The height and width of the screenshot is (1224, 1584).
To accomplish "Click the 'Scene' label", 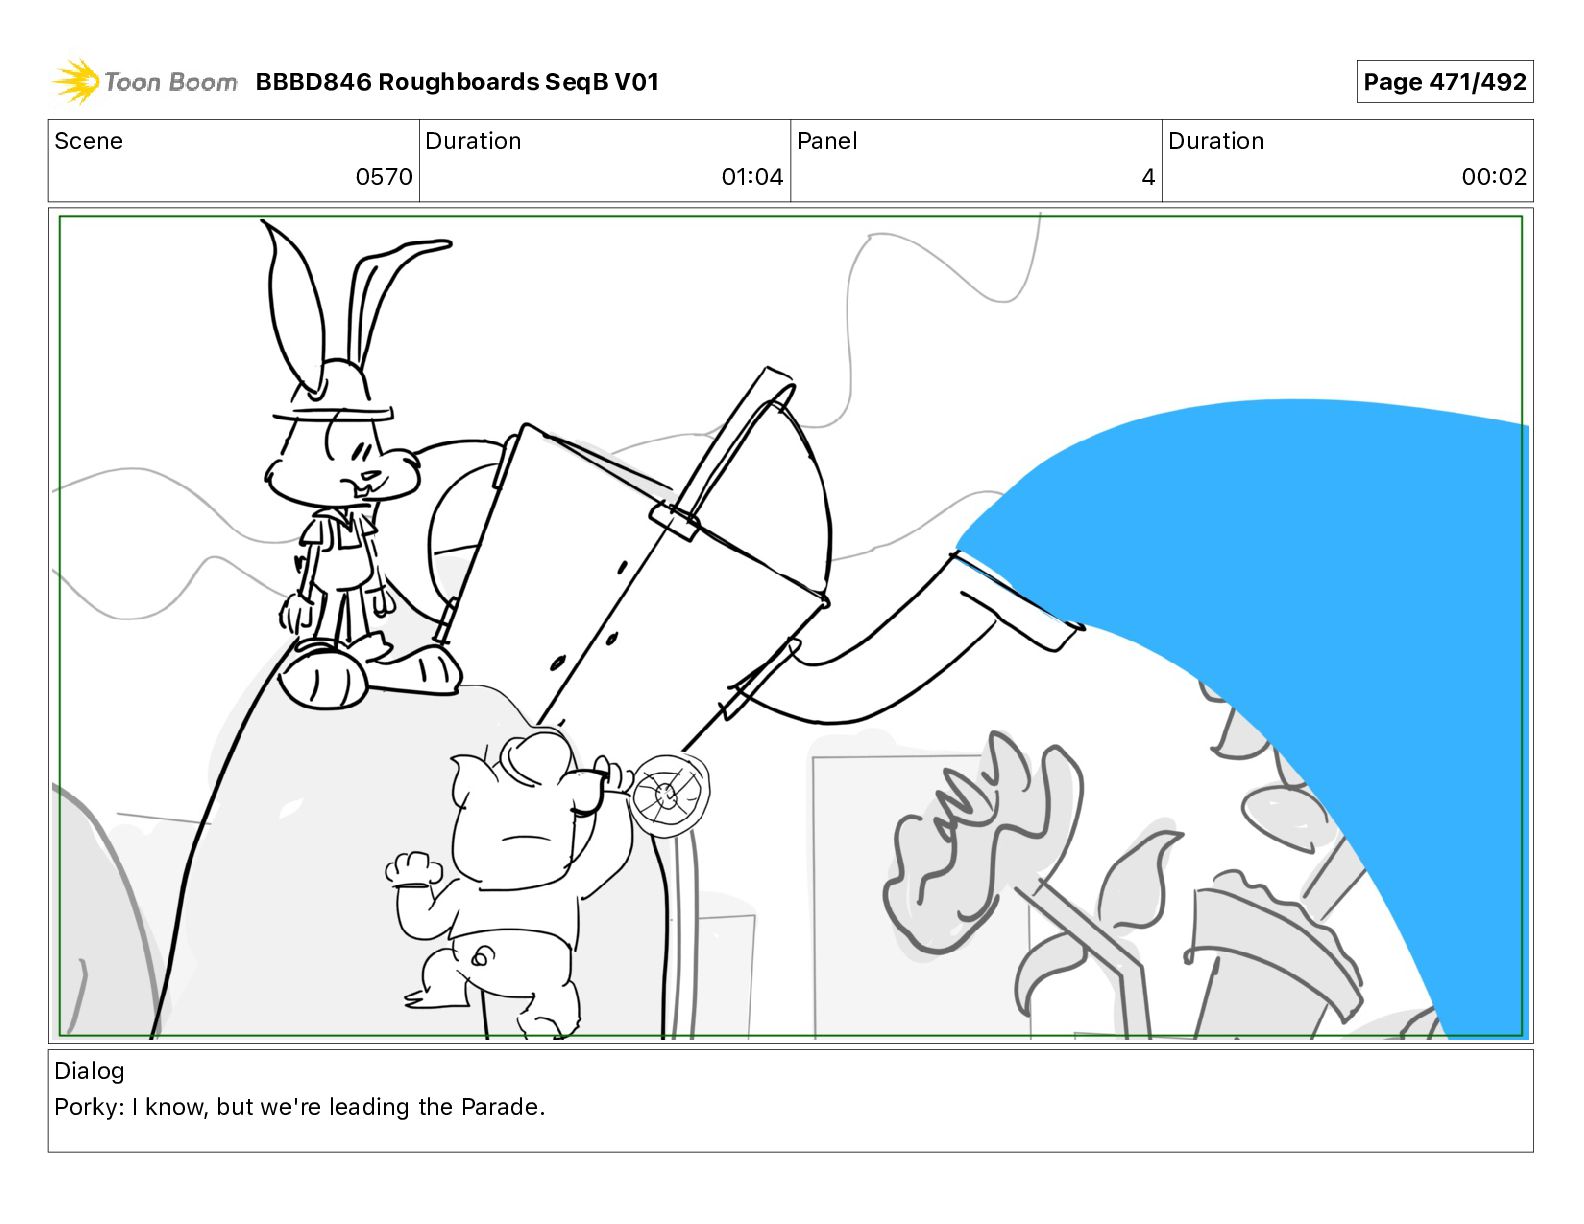I will pyautogui.click(x=88, y=141).
